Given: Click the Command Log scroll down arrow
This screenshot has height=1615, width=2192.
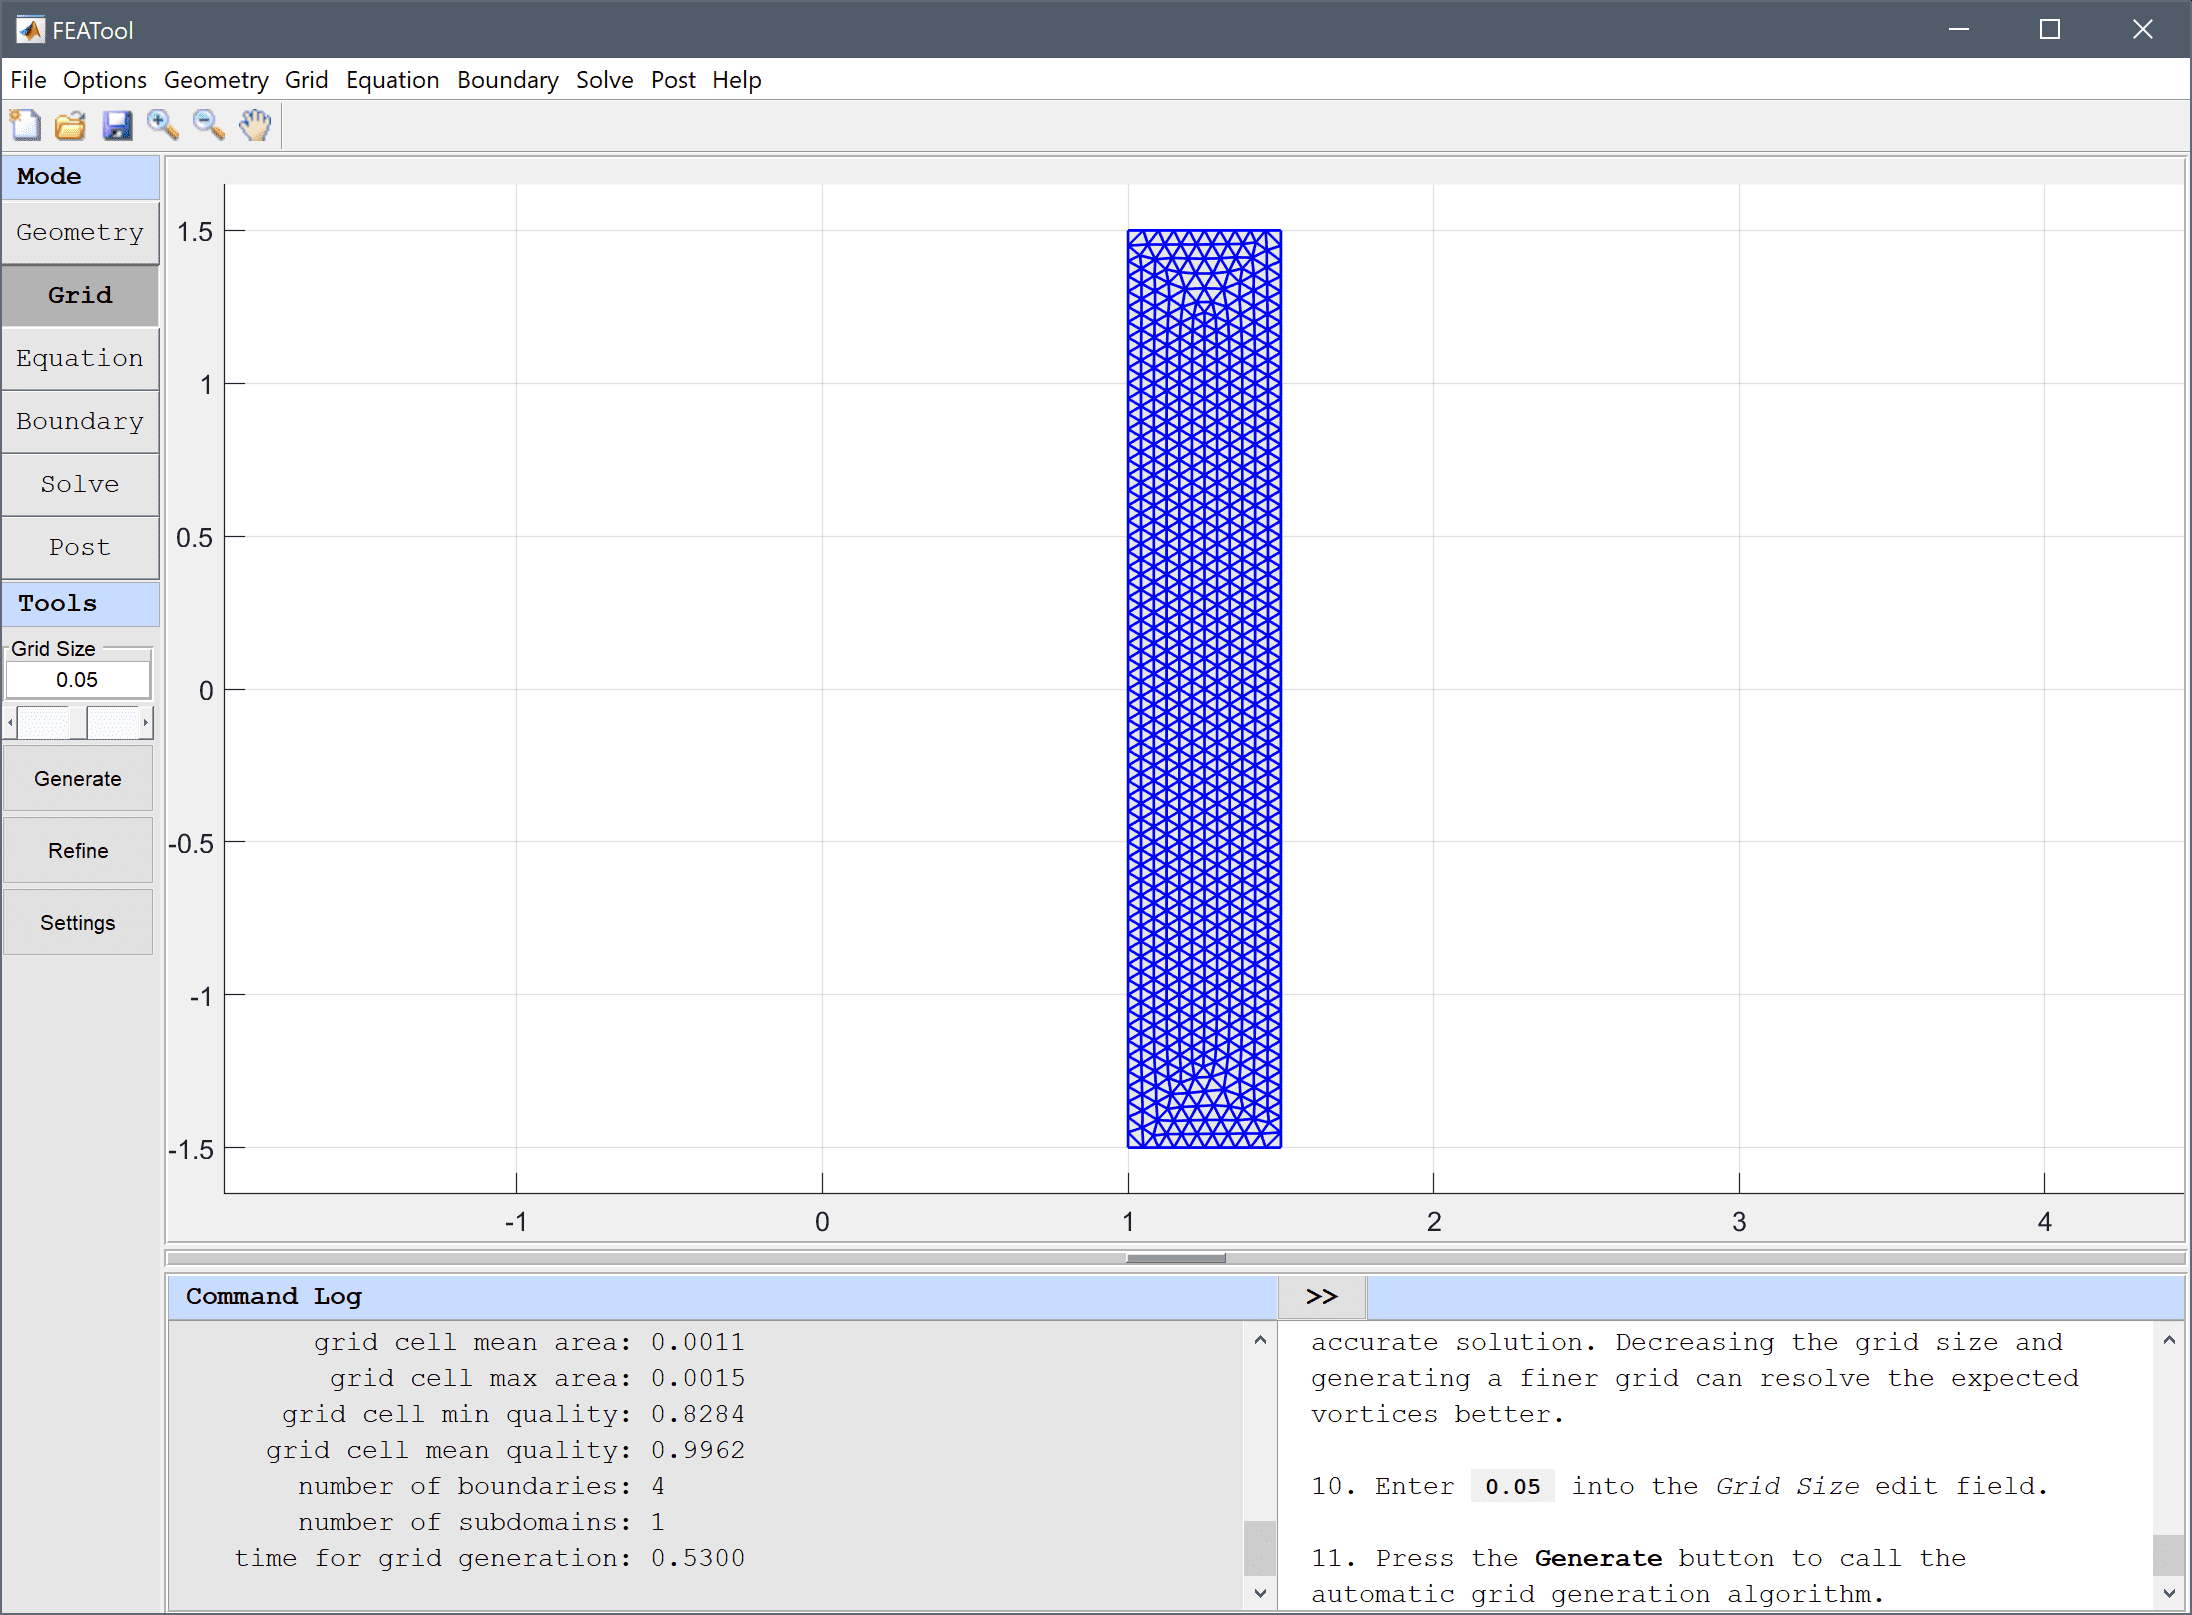Looking at the screenshot, I should (x=1260, y=1594).
